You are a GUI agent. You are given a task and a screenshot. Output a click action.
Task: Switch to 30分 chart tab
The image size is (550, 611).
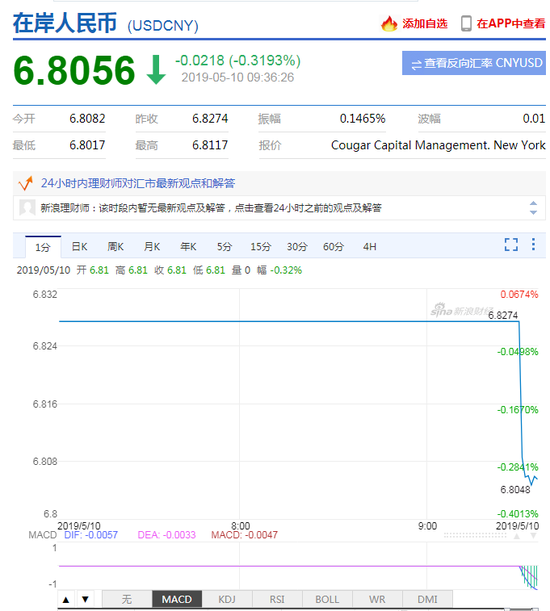pyautogui.click(x=297, y=247)
